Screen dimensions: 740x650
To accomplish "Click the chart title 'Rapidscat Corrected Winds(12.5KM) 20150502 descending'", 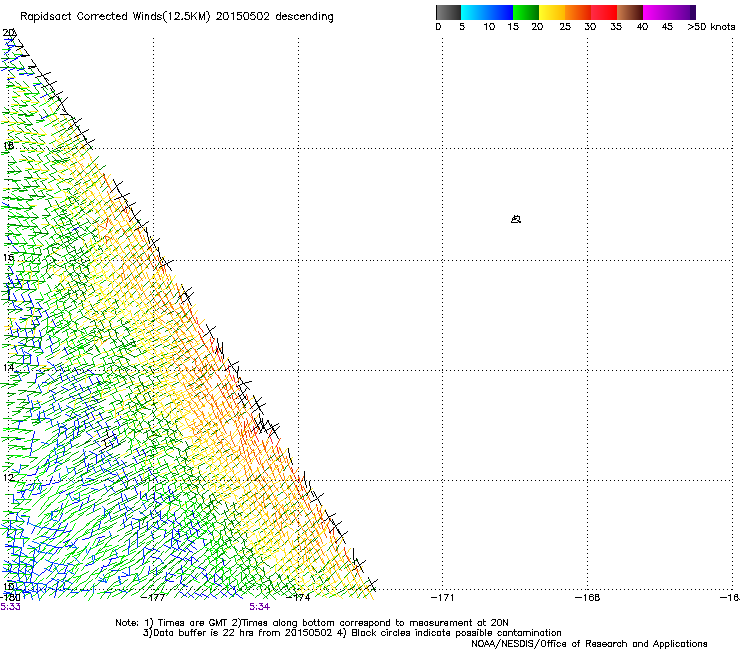I will tap(177, 17).
